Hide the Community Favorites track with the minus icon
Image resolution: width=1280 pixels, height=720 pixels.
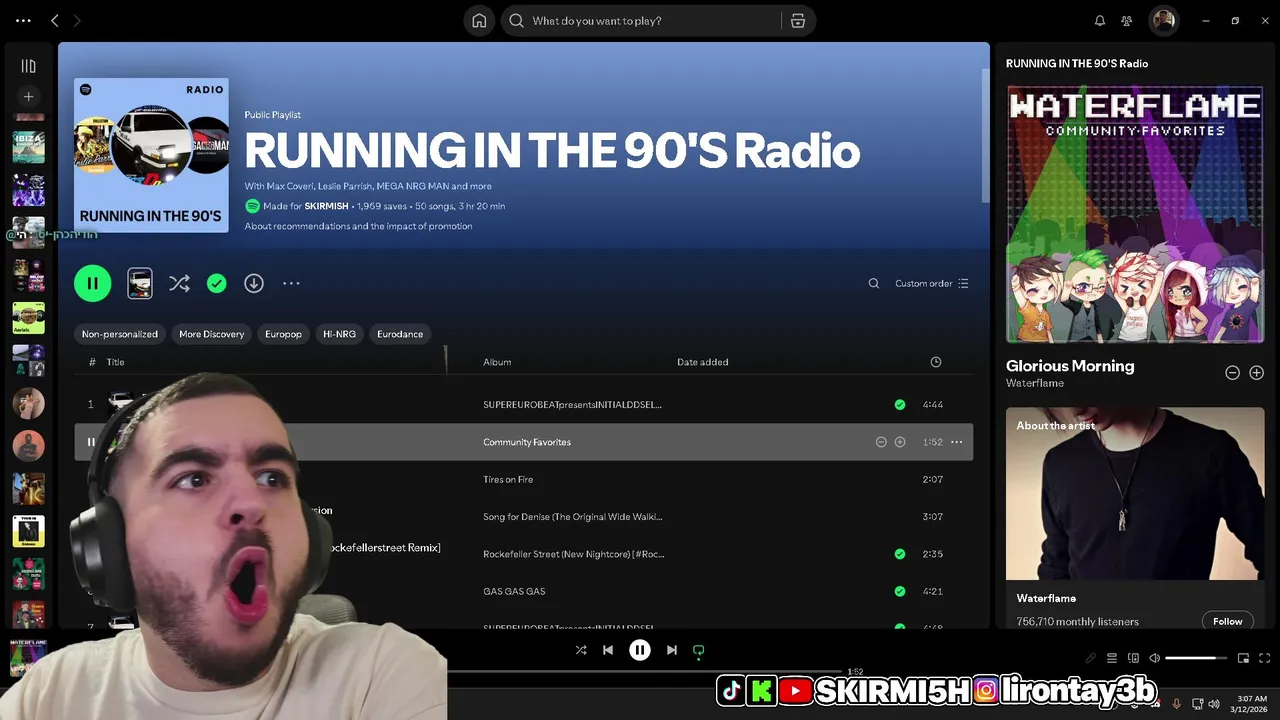(x=881, y=442)
